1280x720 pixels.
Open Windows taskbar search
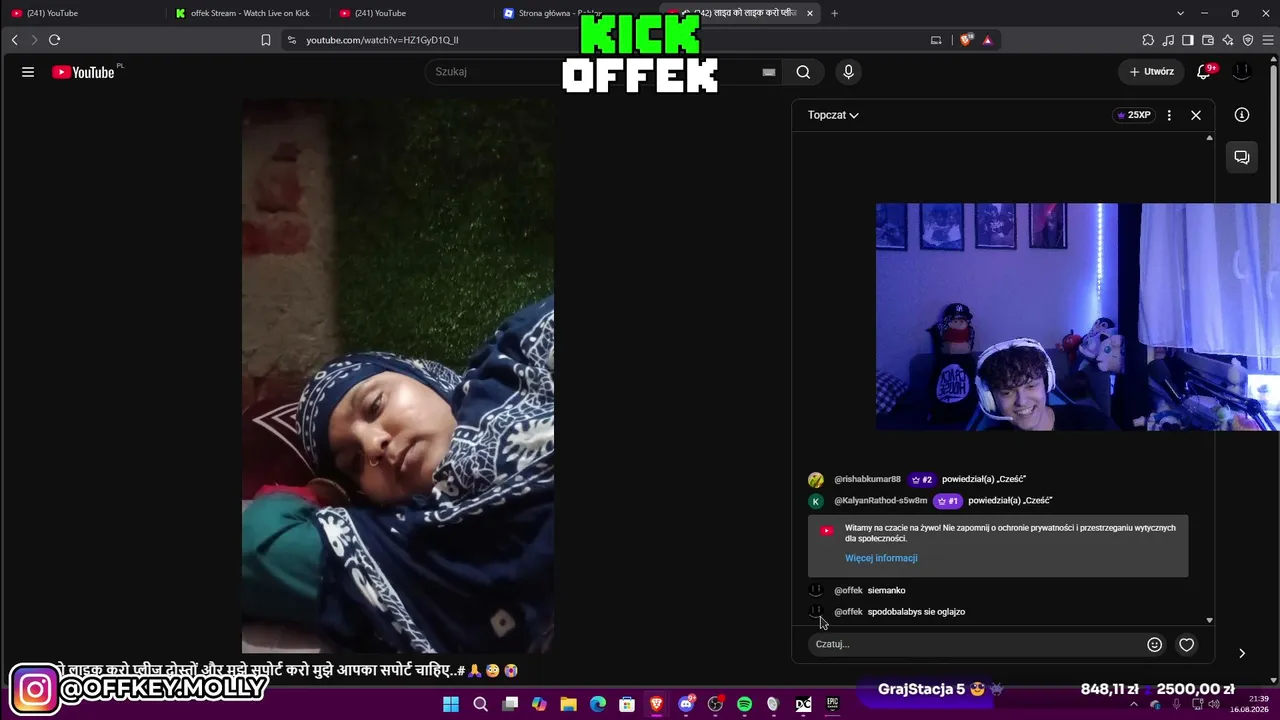pos(480,704)
